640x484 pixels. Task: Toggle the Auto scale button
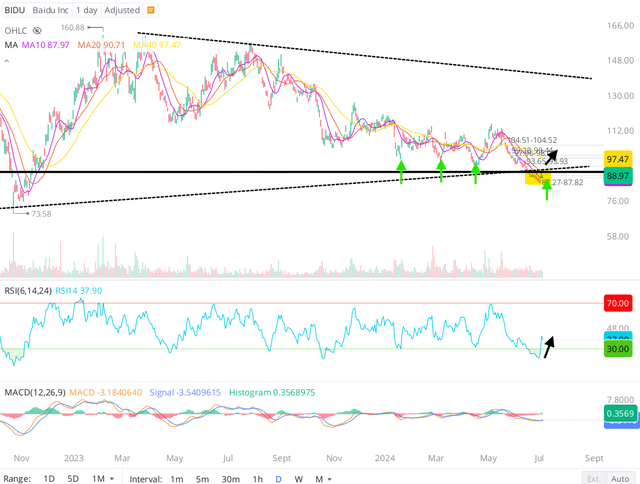[x=620, y=479]
